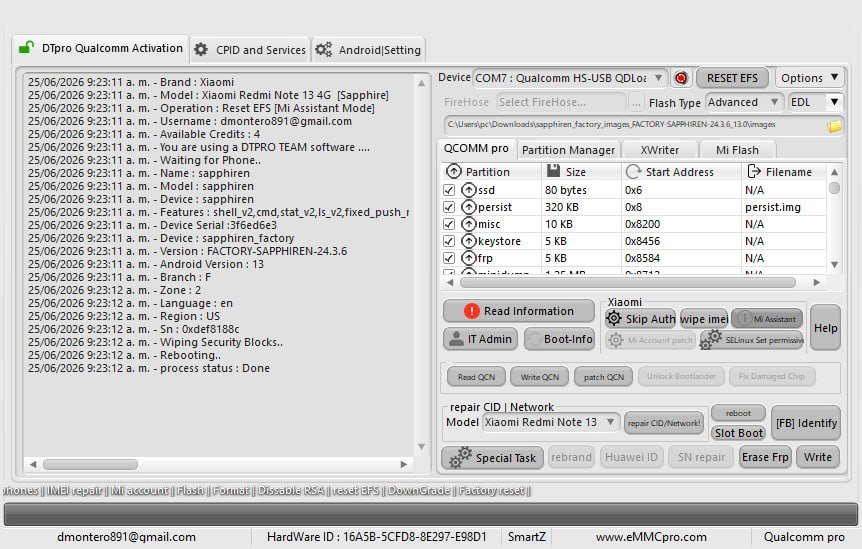Click the up-arrow icon on the frp partition row
Viewport: 862px width, 549px height.
click(468, 258)
